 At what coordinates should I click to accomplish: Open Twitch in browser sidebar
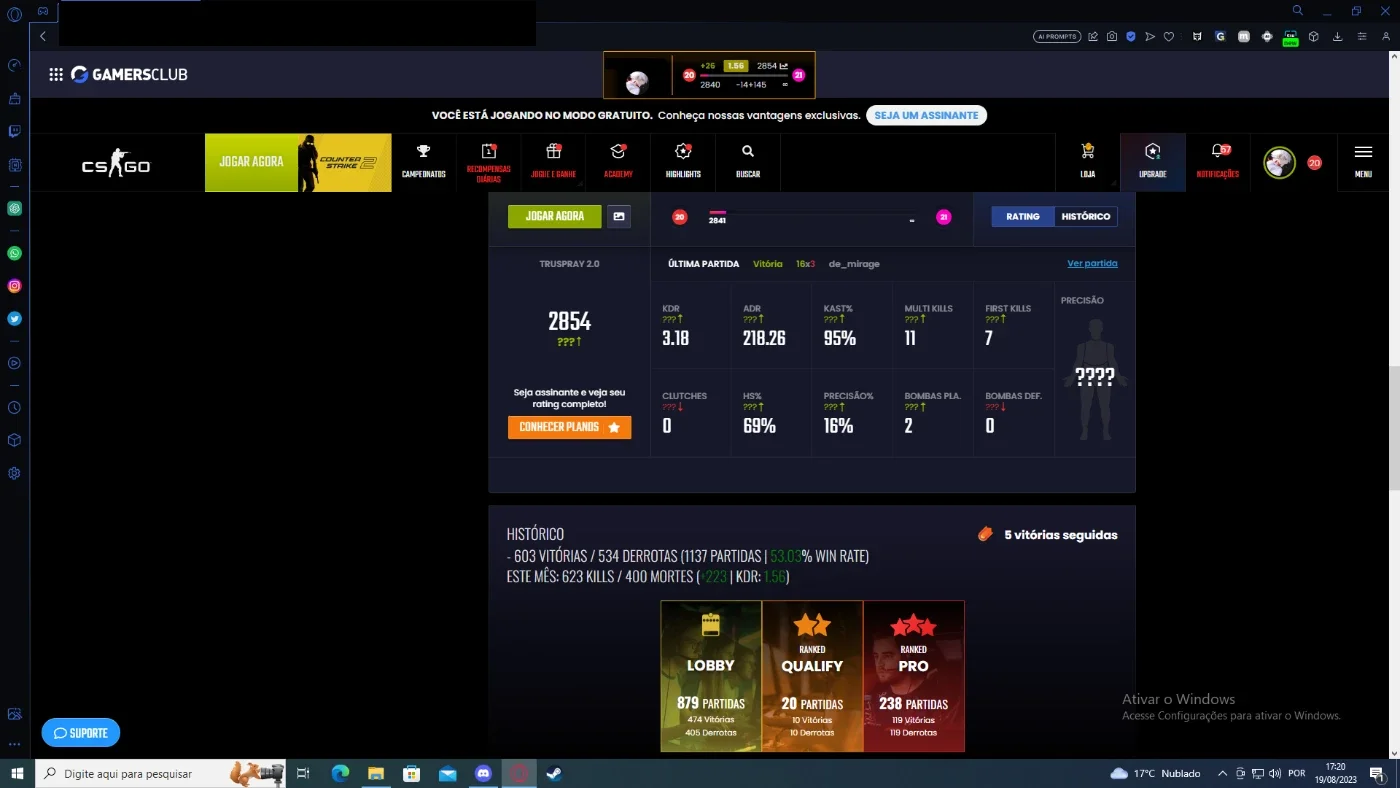pyautogui.click(x=14, y=131)
